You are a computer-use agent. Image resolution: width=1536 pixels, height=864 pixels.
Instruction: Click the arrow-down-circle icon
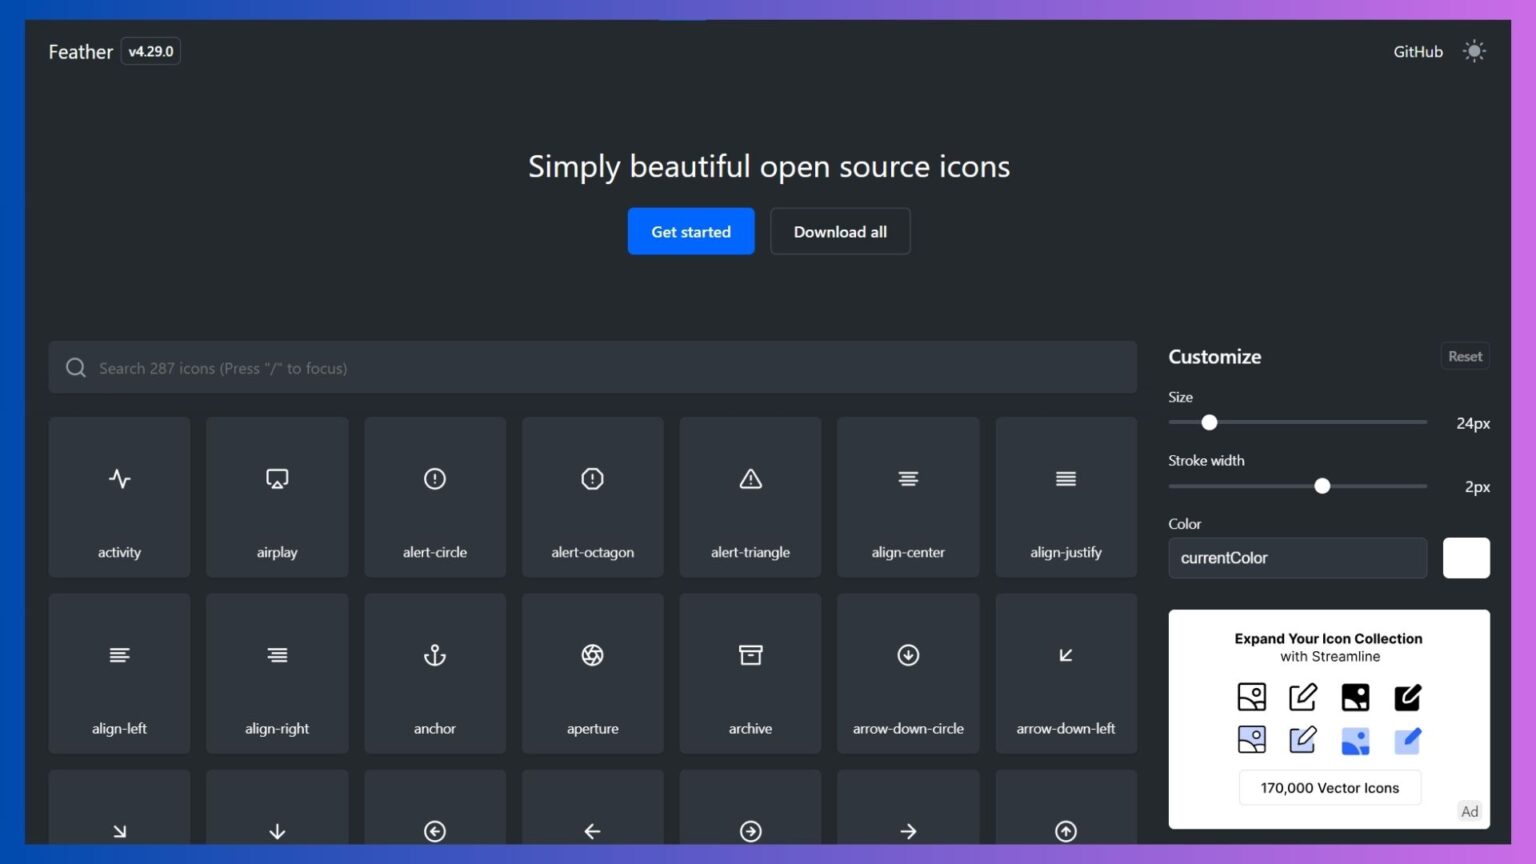pyautogui.click(x=908, y=673)
